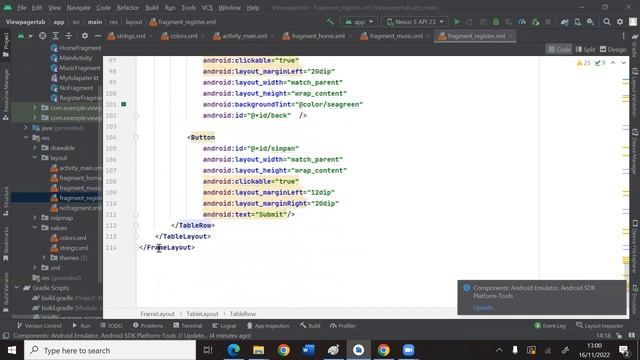Open Word from the taskbar
The image size is (640, 360).
(309, 350)
